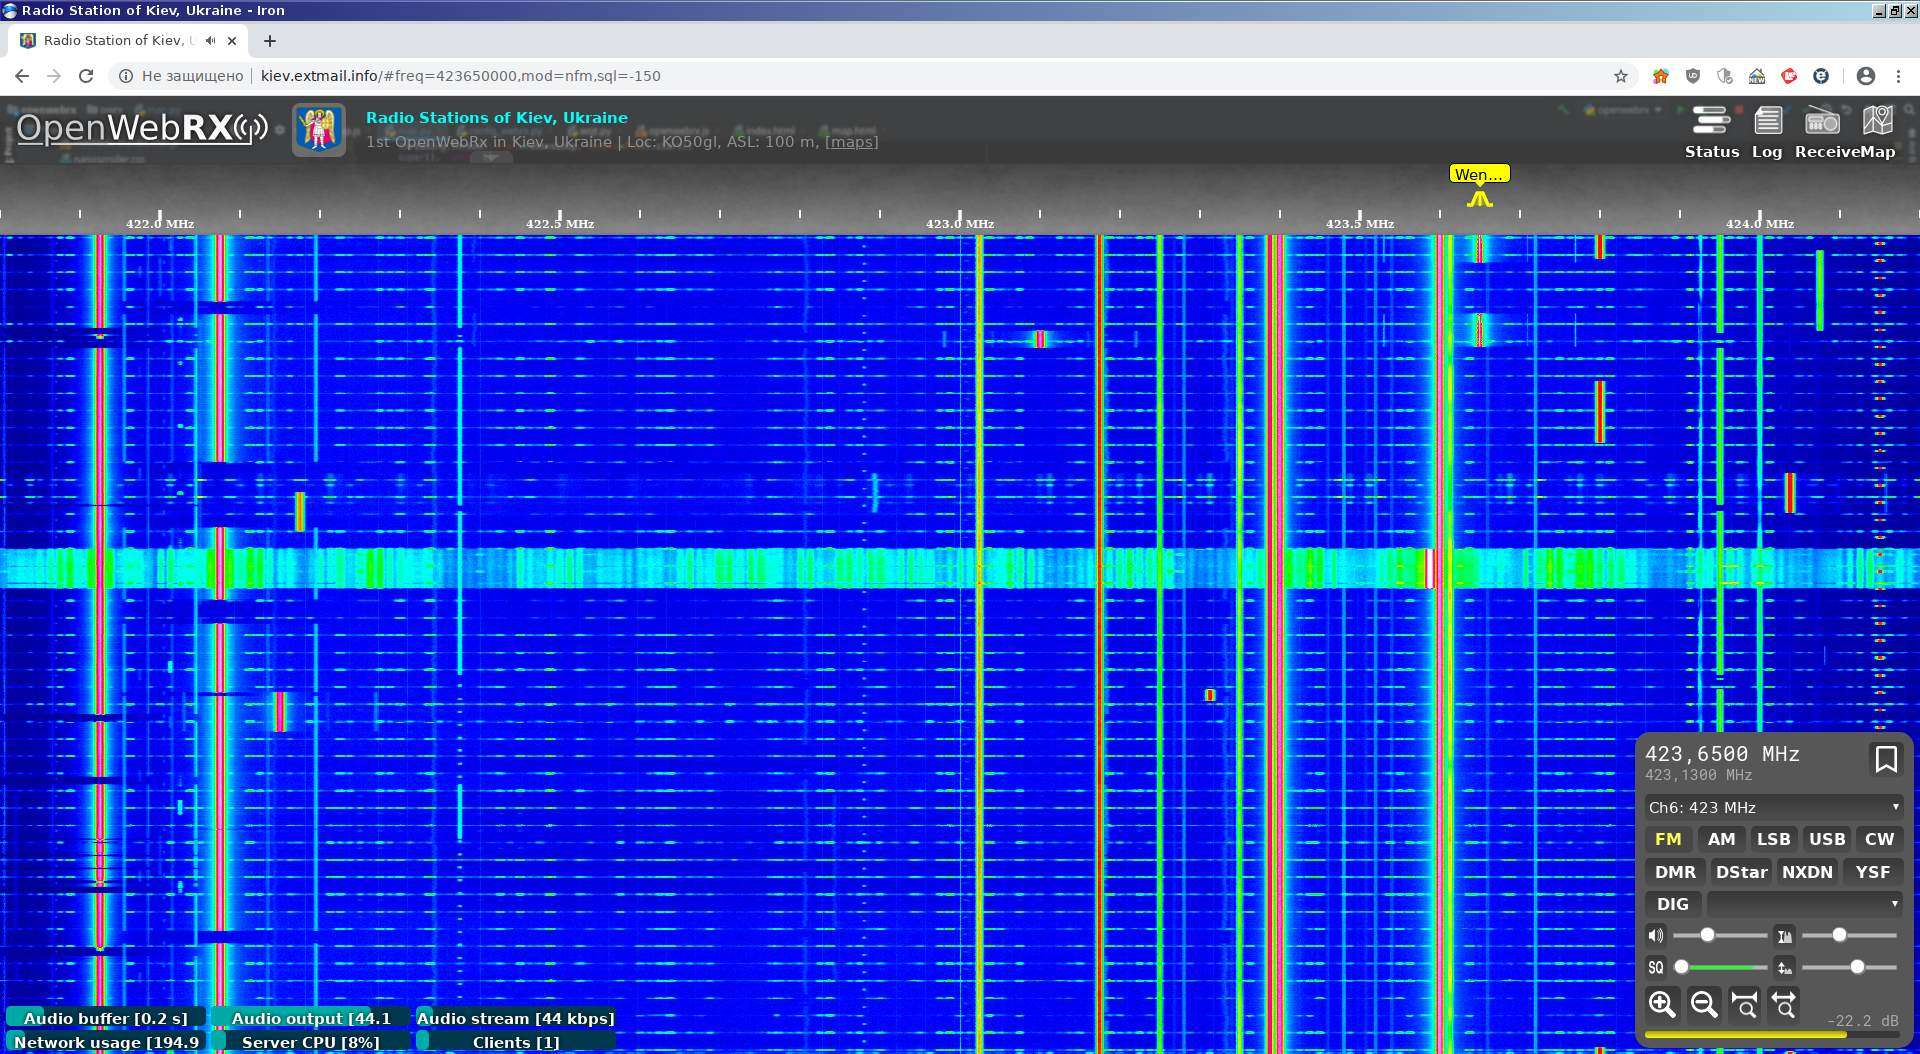
Task: Mute audio with the speaker icon
Action: 1656,936
